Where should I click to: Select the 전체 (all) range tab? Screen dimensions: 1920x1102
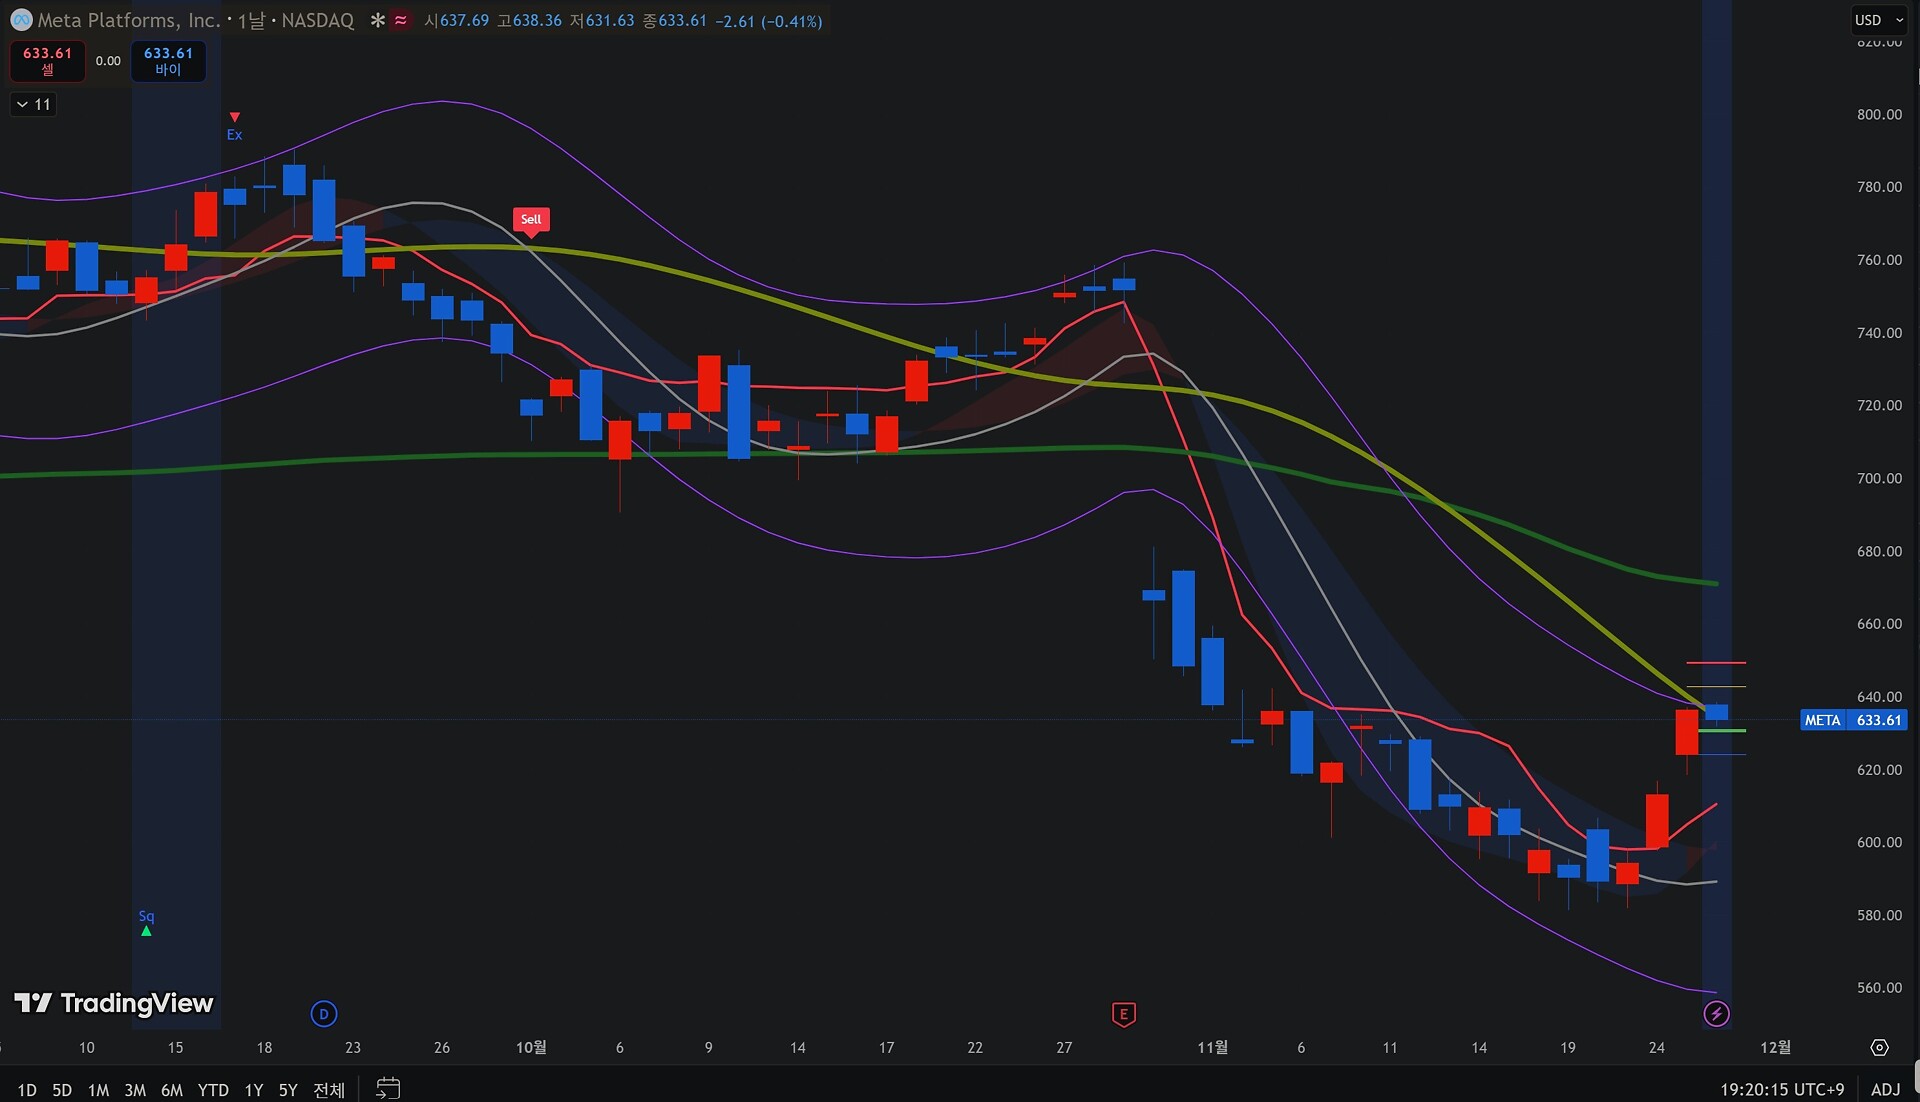(x=329, y=1090)
